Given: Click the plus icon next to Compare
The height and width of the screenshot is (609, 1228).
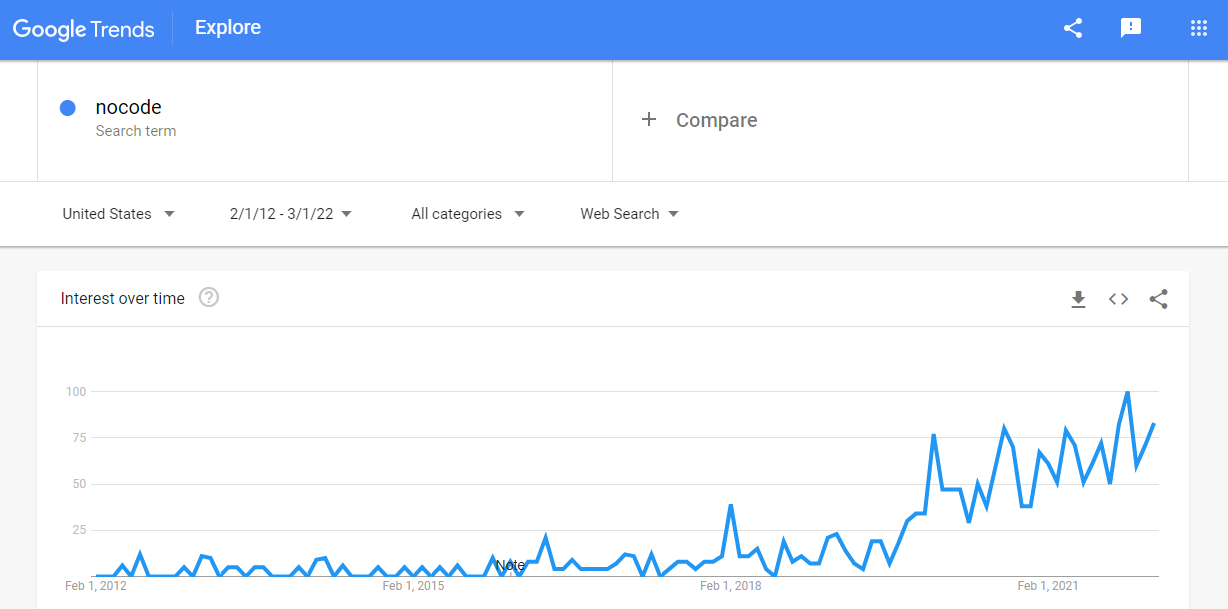Looking at the screenshot, I should [x=649, y=120].
